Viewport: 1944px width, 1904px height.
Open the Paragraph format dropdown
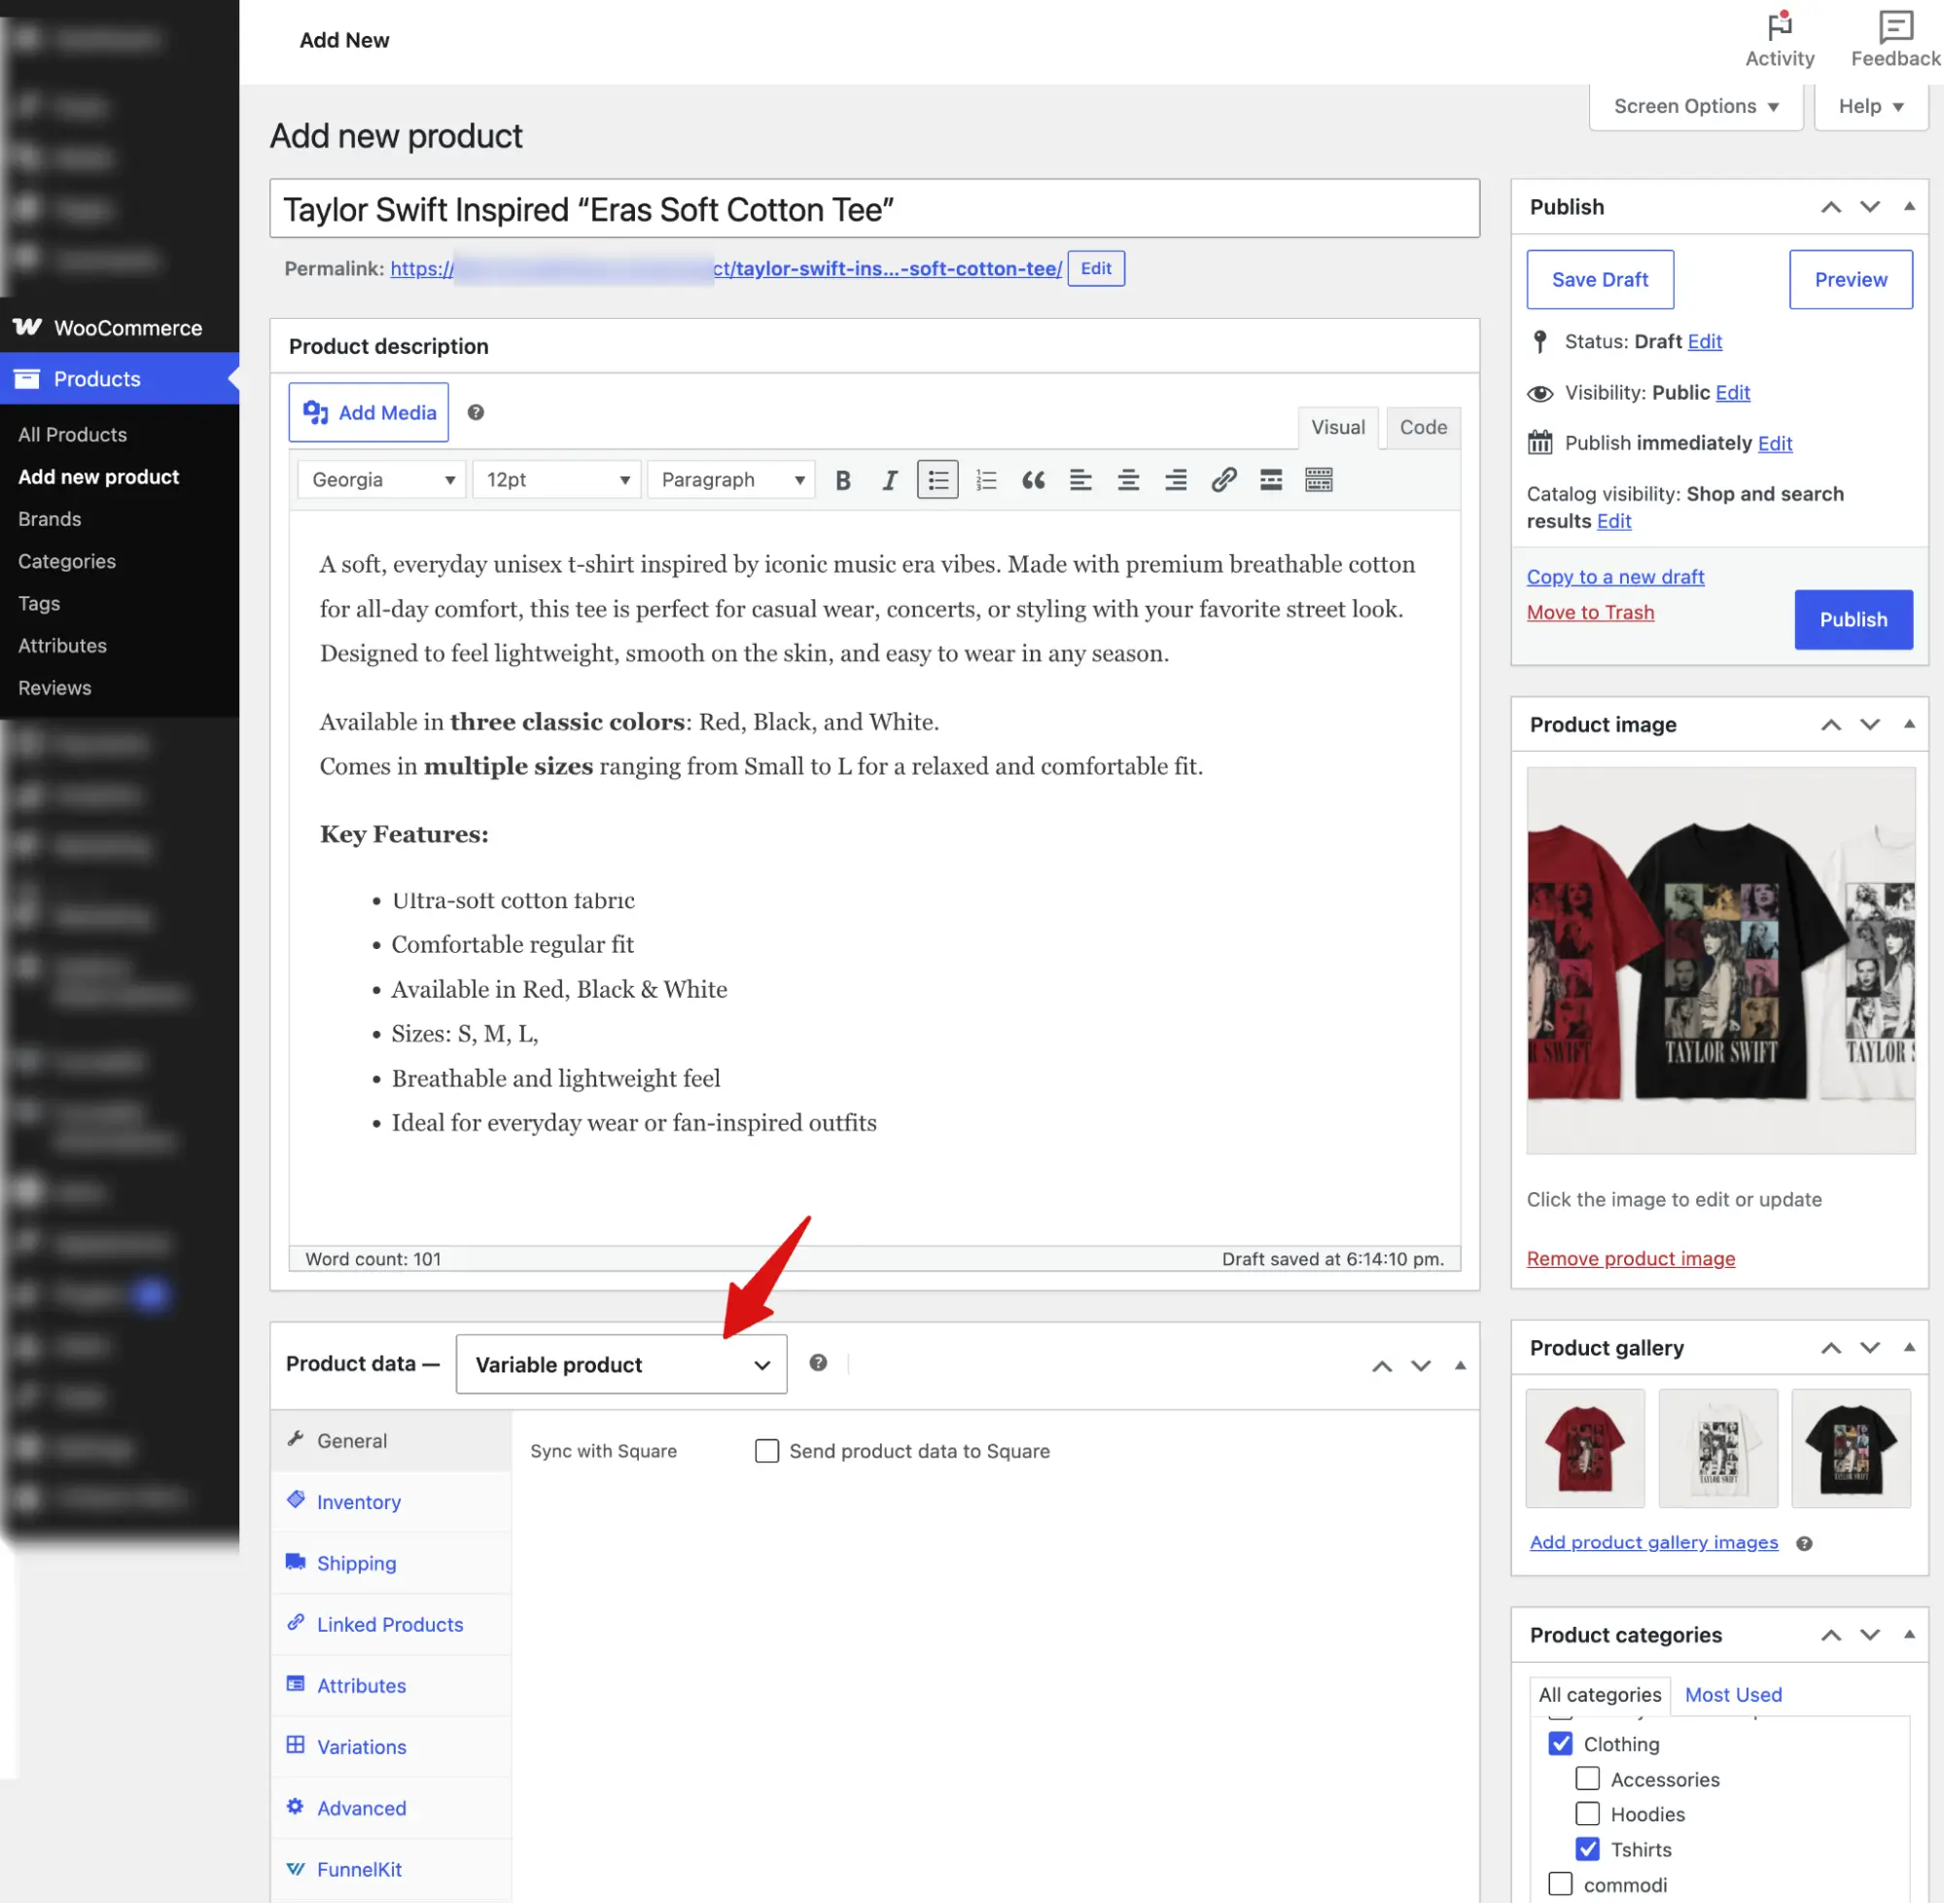click(731, 480)
